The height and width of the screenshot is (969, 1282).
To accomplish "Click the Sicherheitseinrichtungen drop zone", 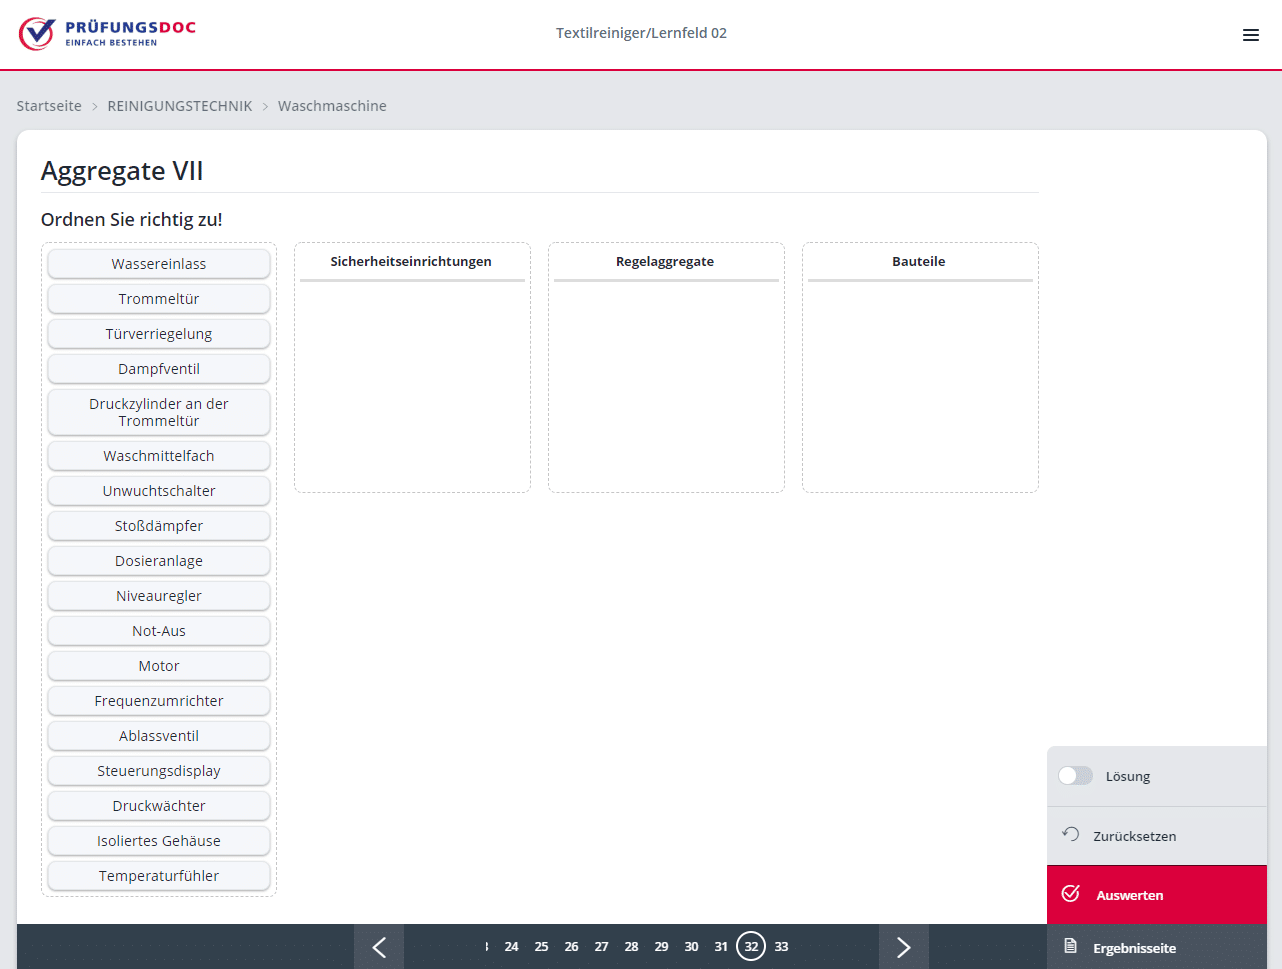I will point(412,385).
